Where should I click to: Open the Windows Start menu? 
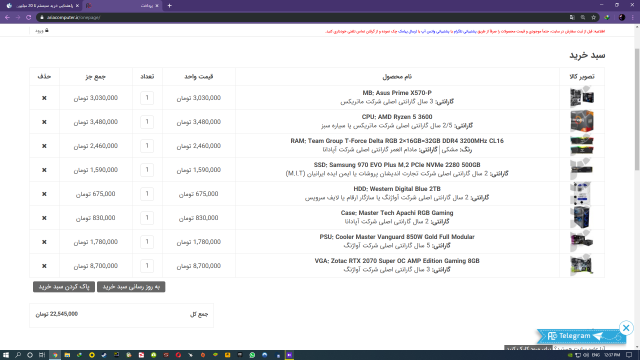6,355
